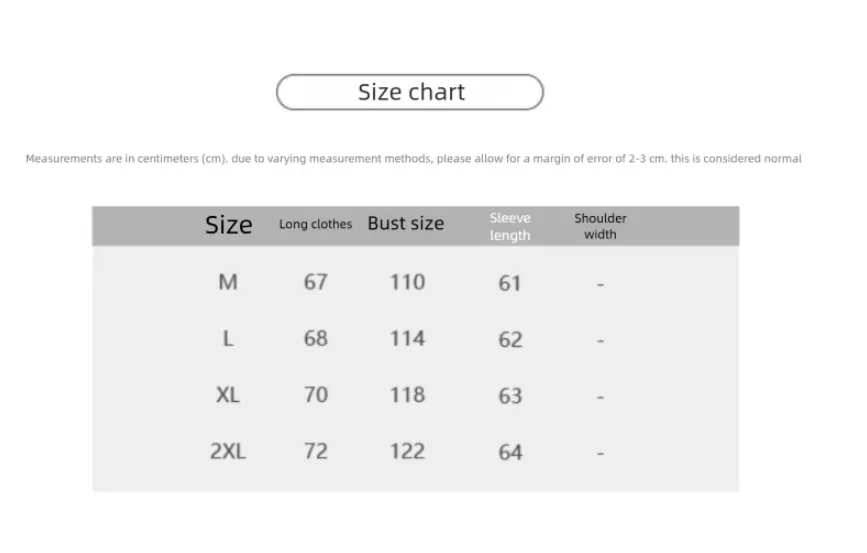Click the 67 length value for M
Image resolution: width=867 pixels, height=553 pixels.
click(316, 282)
